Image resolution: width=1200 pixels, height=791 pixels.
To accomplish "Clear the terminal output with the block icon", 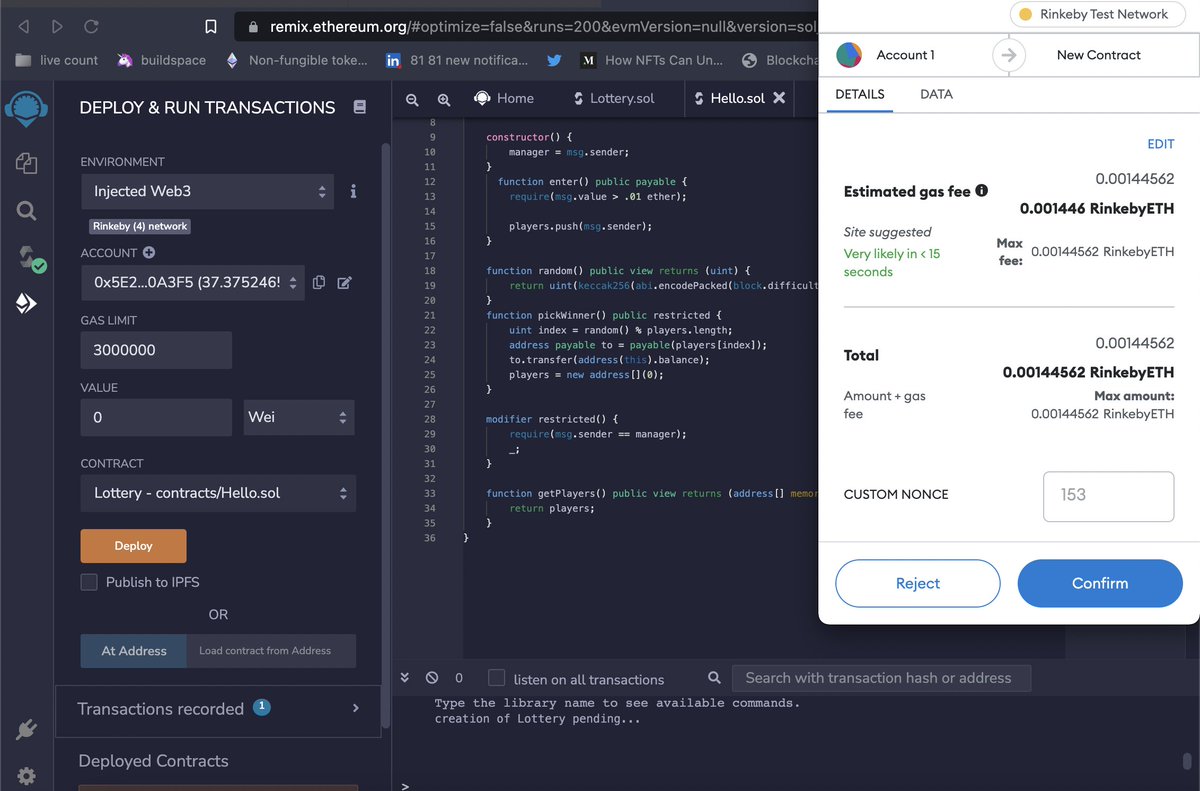I will [431, 677].
